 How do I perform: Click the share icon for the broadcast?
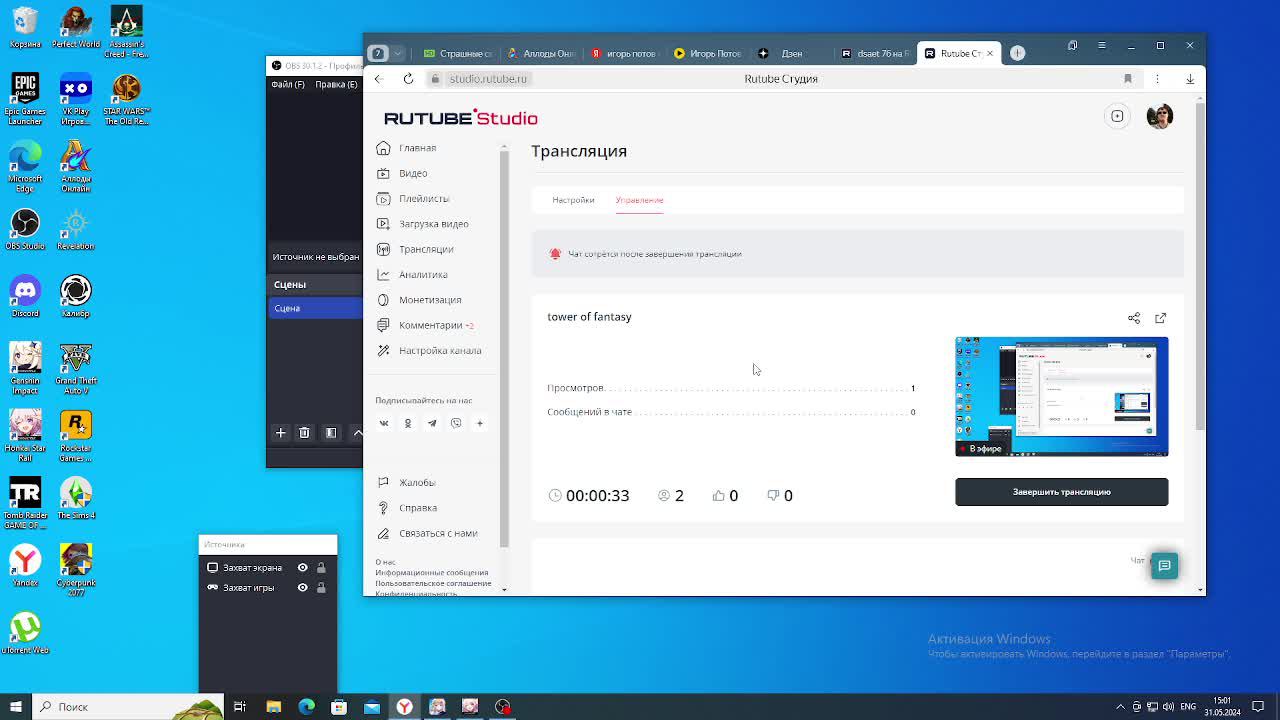1134,318
